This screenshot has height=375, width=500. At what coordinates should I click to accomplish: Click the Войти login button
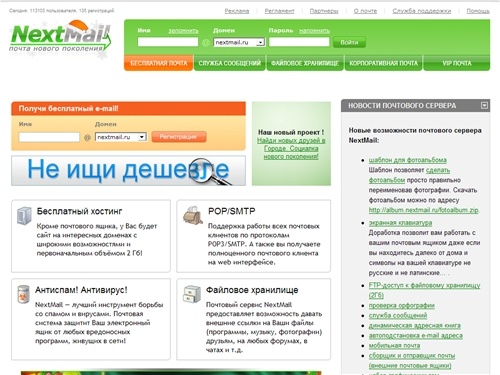pyautogui.click(x=349, y=42)
